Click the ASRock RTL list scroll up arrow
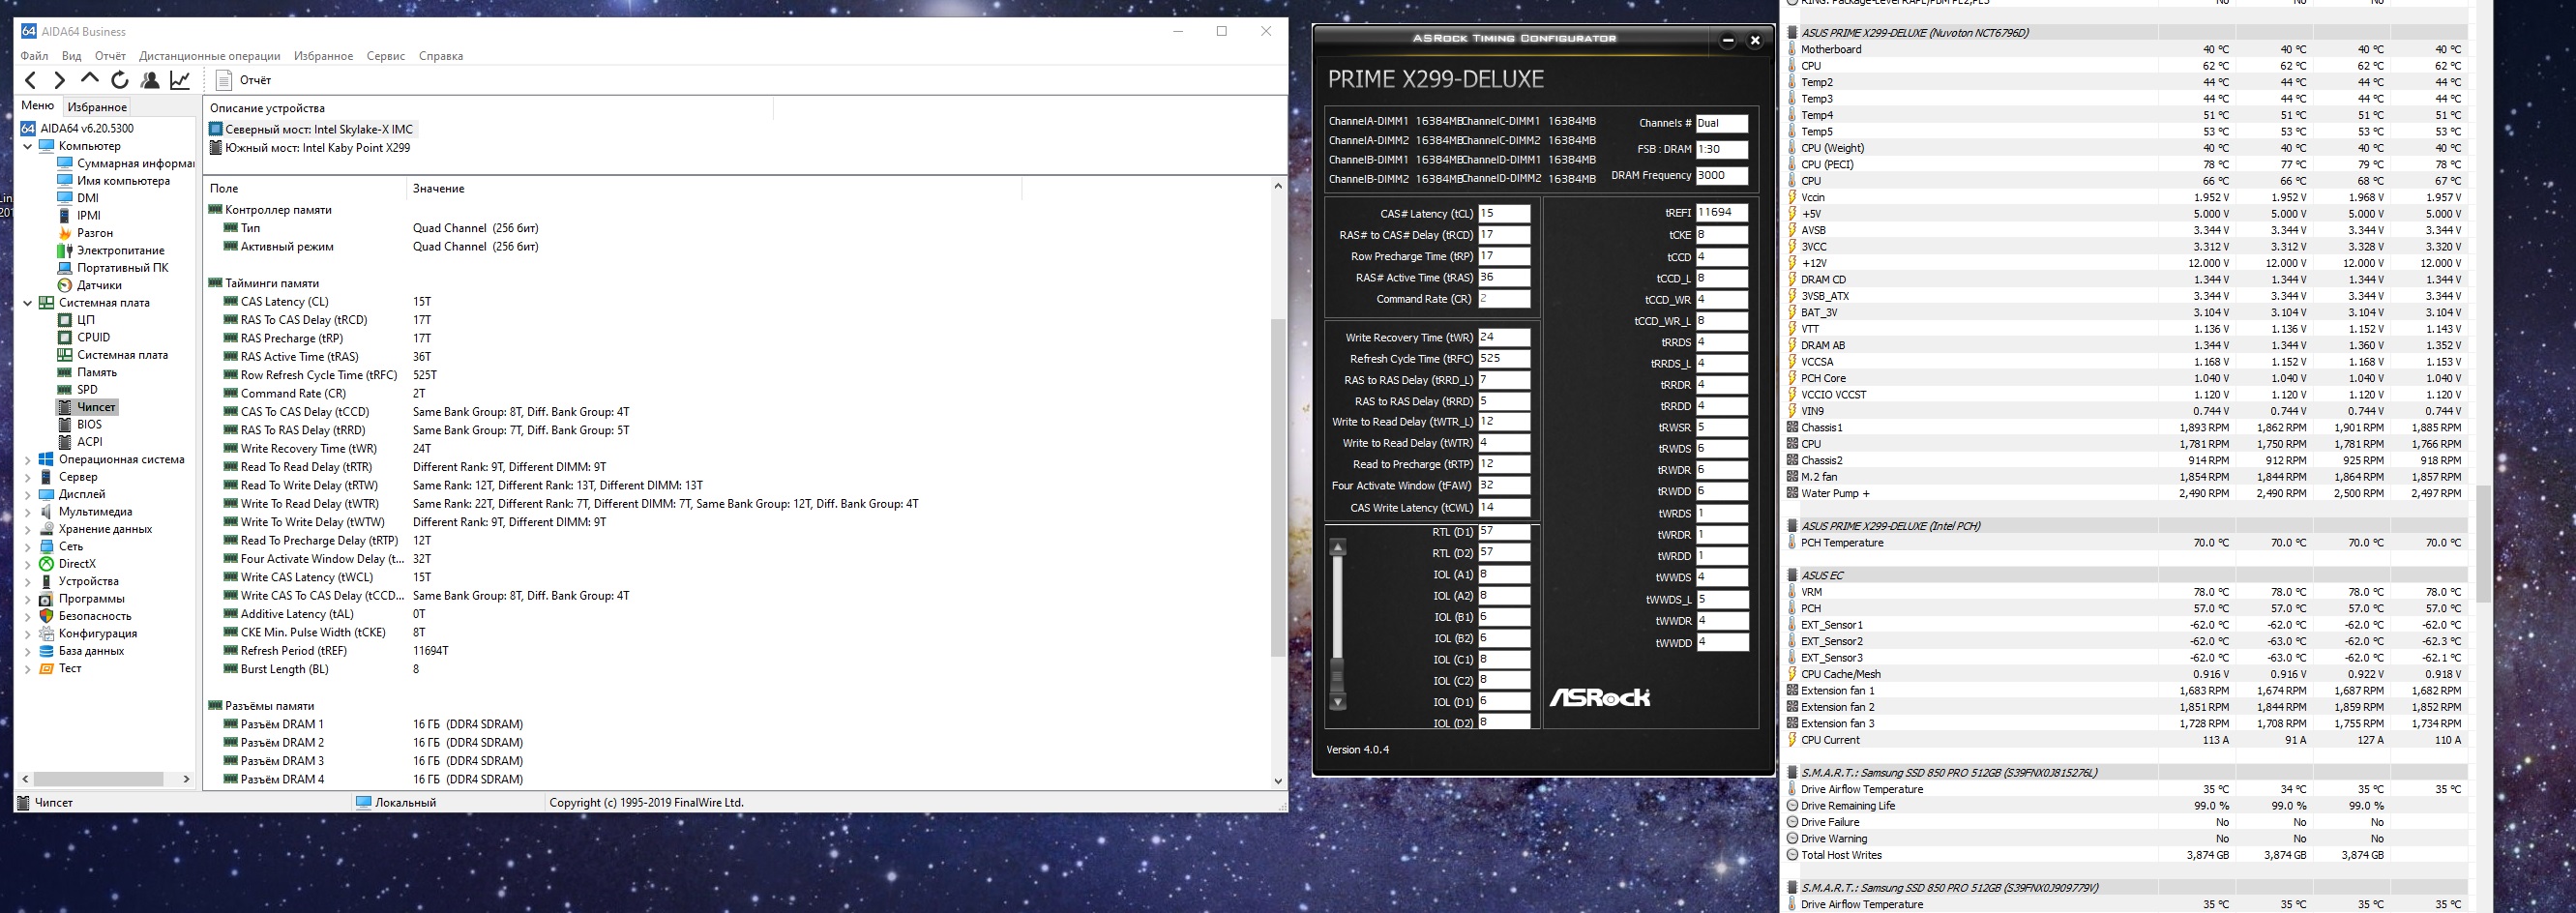The height and width of the screenshot is (913, 2576). pyautogui.click(x=1338, y=547)
